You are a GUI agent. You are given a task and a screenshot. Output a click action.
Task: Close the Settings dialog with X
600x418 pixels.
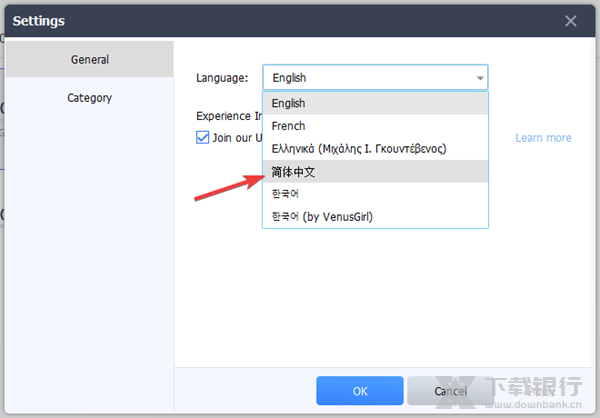pos(571,20)
